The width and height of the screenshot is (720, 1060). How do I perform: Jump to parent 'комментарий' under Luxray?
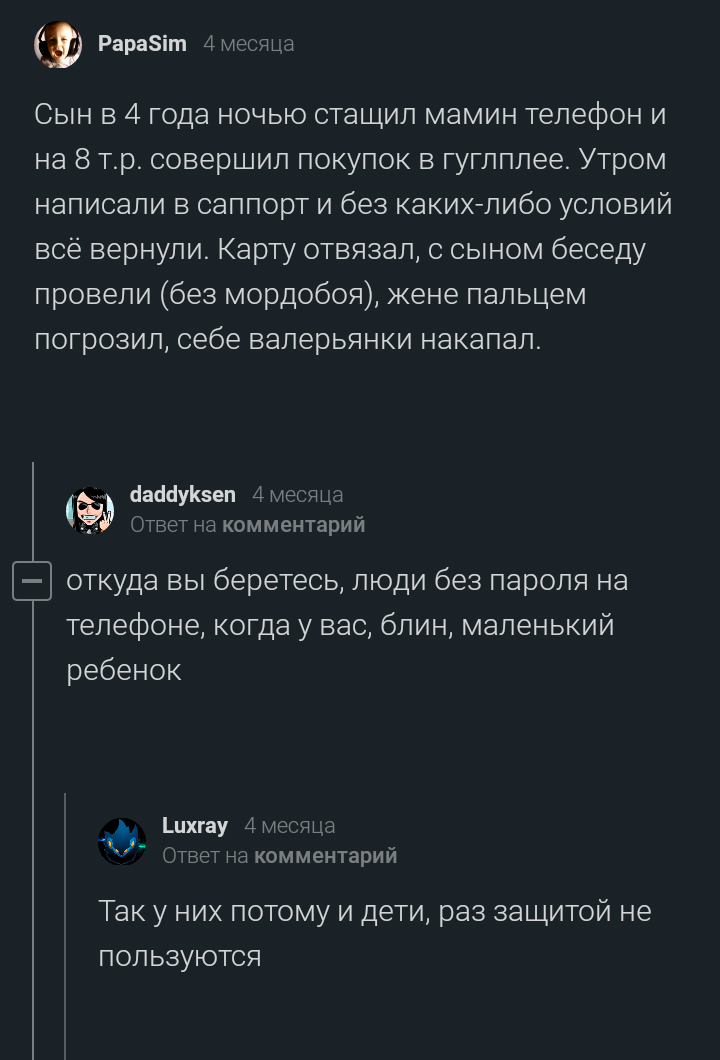tap(325, 856)
